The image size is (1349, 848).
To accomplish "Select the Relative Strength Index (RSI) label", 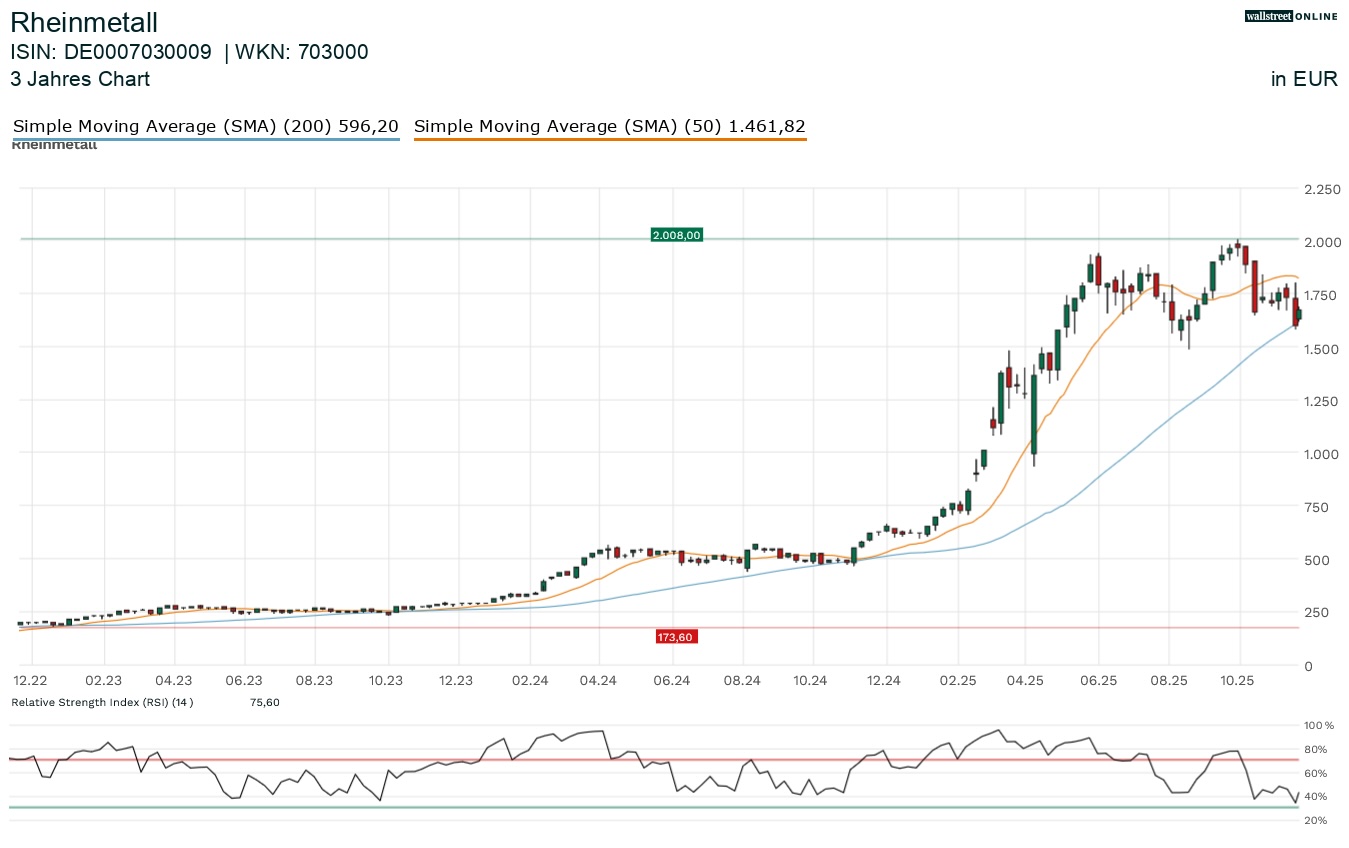I will [102, 702].
